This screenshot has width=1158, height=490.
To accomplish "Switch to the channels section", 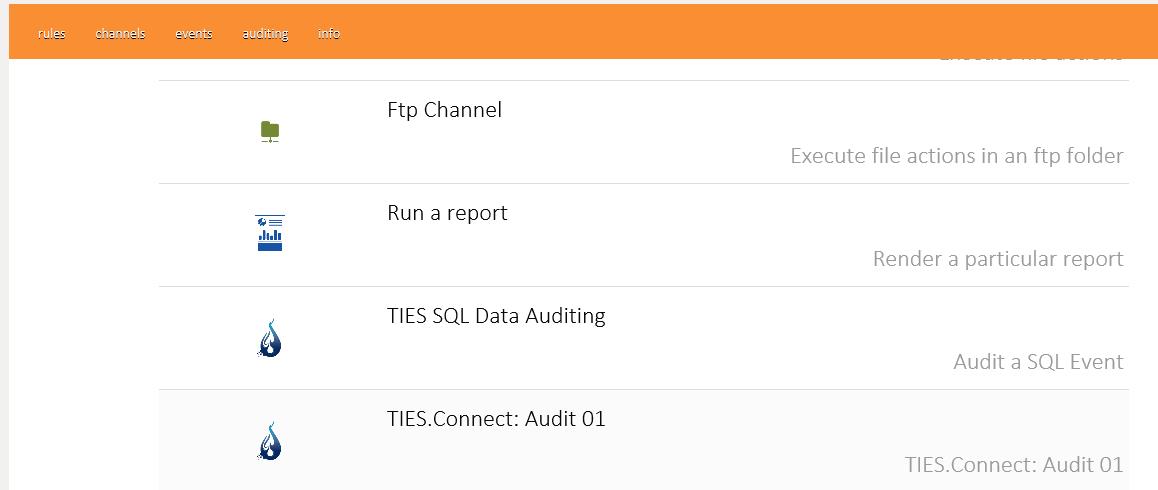I will [120, 34].
